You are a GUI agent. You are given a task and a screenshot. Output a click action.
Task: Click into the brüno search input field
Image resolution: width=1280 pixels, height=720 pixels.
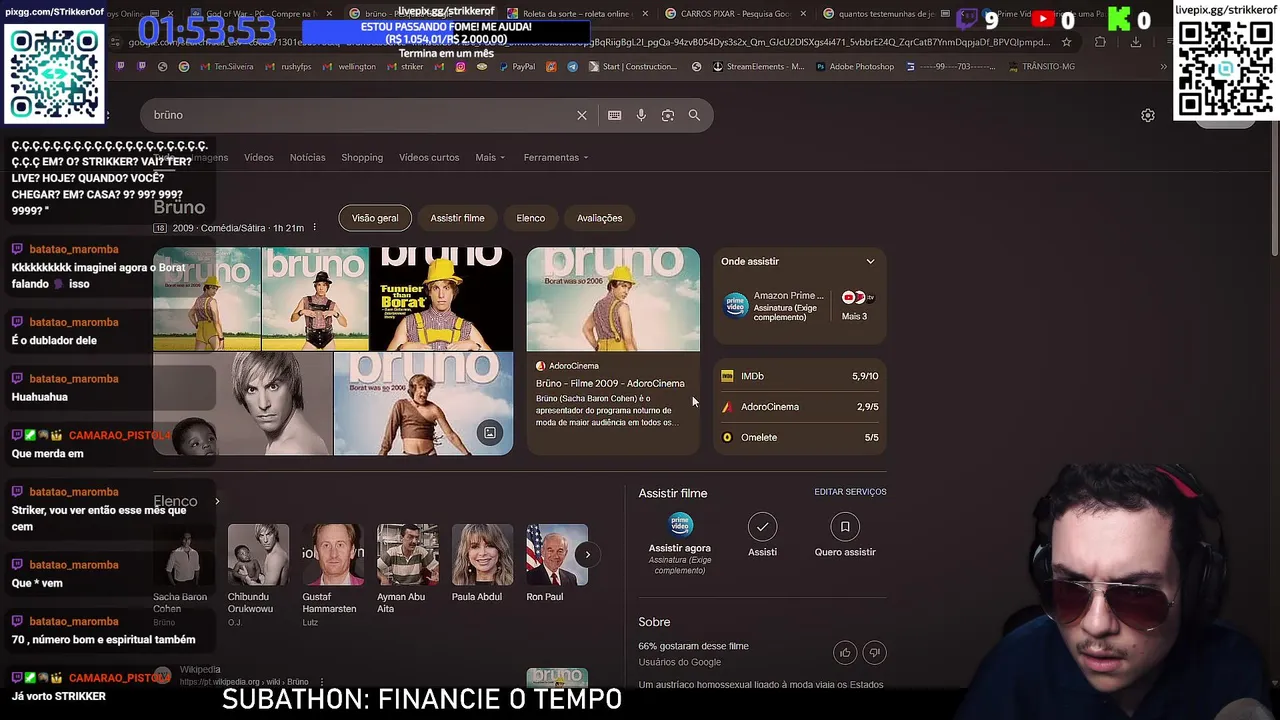pos(360,115)
